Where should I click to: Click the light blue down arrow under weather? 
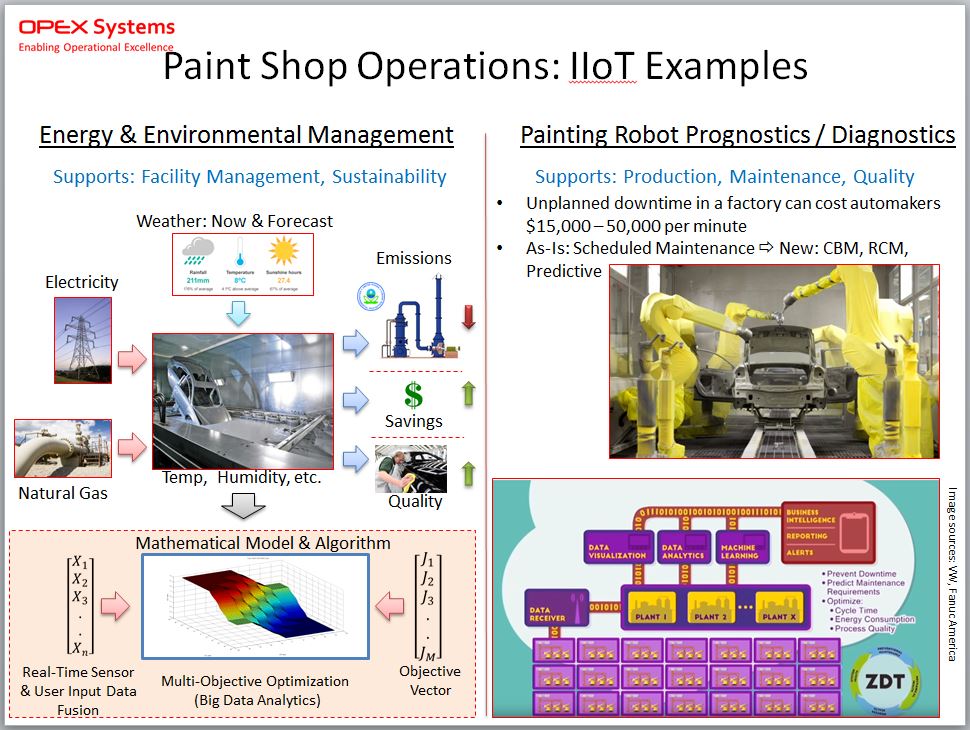pos(238,314)
